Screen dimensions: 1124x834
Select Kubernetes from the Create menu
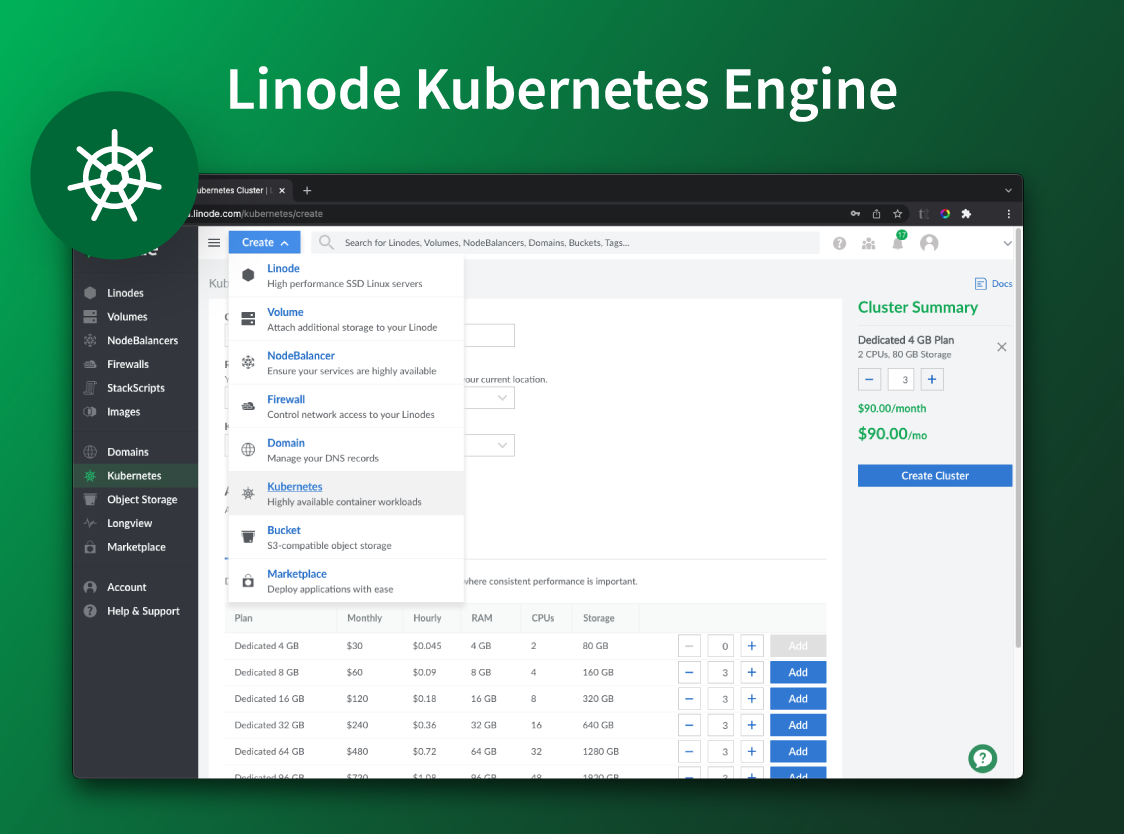[295, 486]
